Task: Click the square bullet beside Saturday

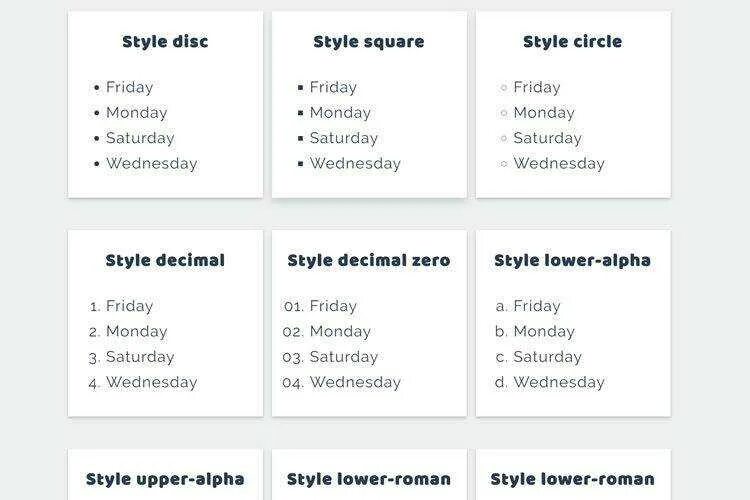Action: tap(300, 139)
